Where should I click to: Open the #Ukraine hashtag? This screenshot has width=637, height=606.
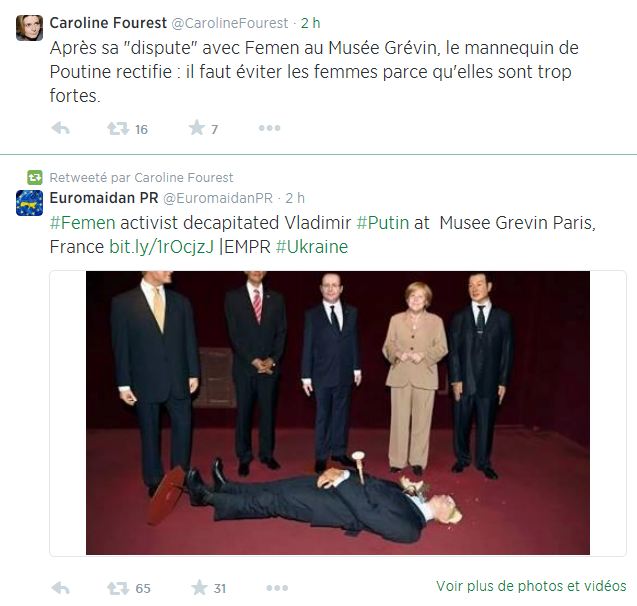[x=312, y=247]
